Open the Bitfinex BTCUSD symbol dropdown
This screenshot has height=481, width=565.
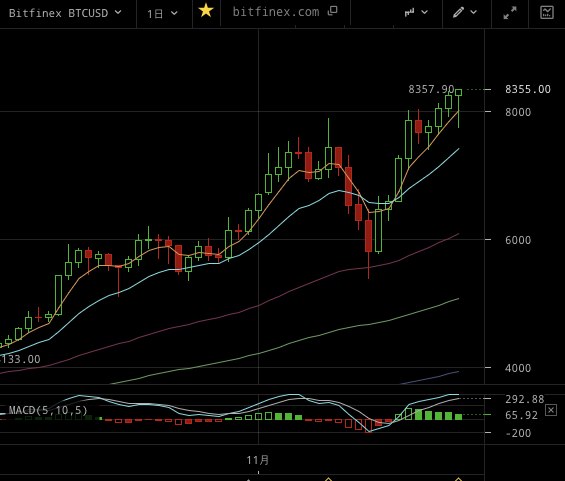pos(66,13)
